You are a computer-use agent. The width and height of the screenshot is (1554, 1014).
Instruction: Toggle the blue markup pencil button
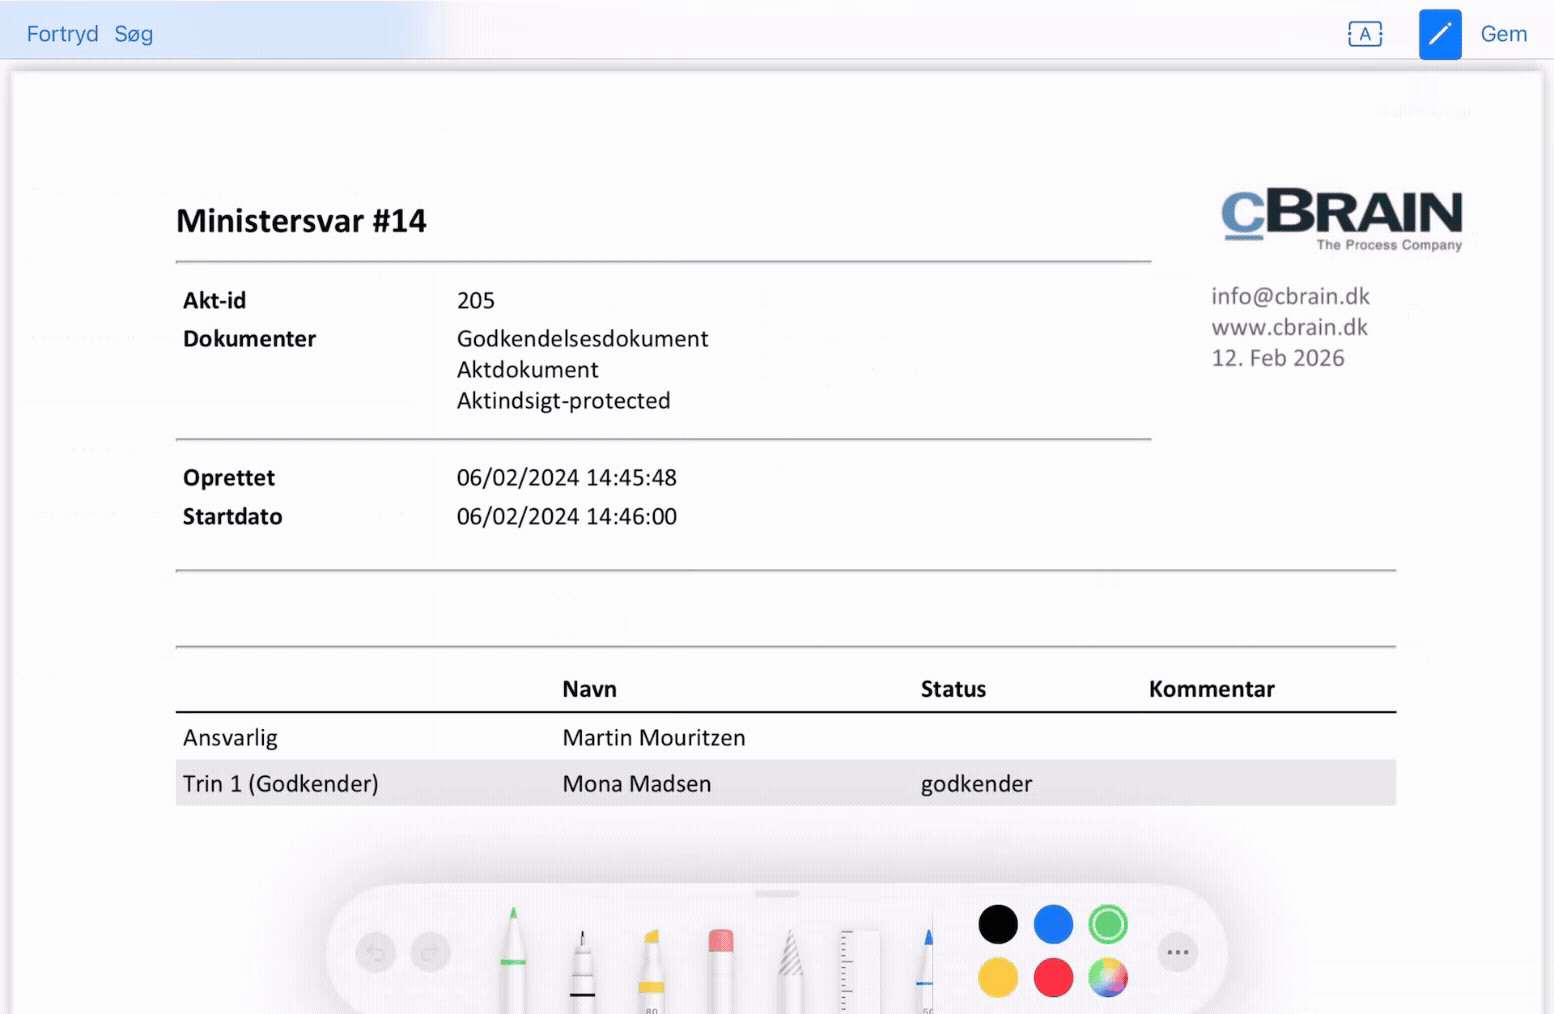(x=1439, y=34)
